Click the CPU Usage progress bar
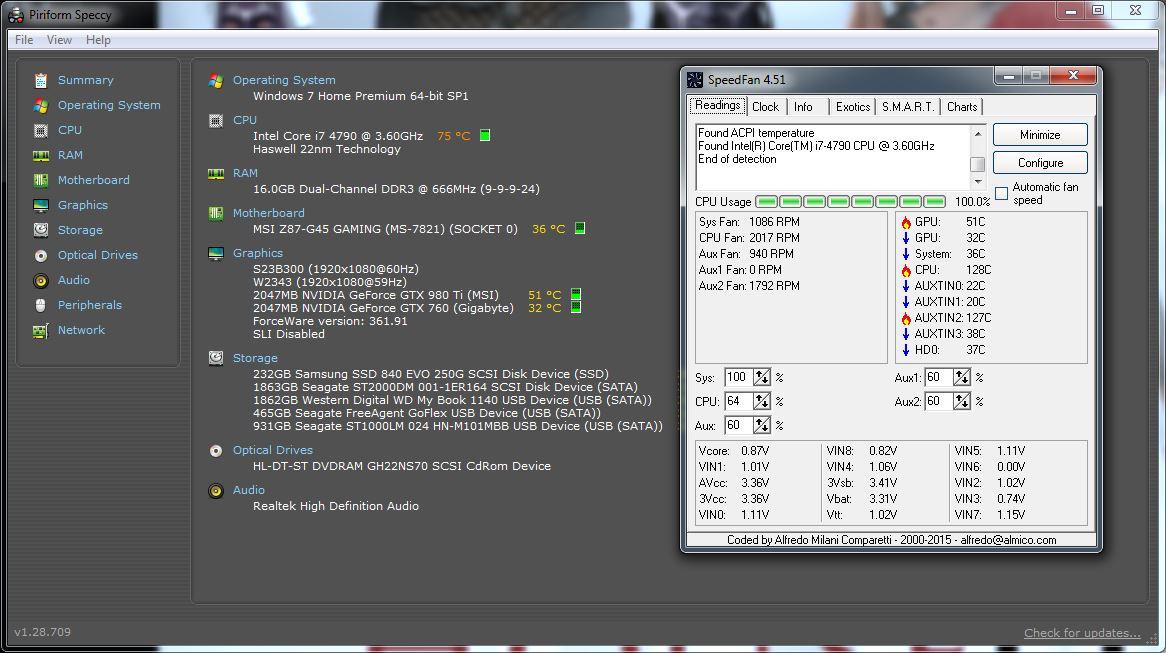The height and width of the screenshot is (653, 1166). [851, 202]
